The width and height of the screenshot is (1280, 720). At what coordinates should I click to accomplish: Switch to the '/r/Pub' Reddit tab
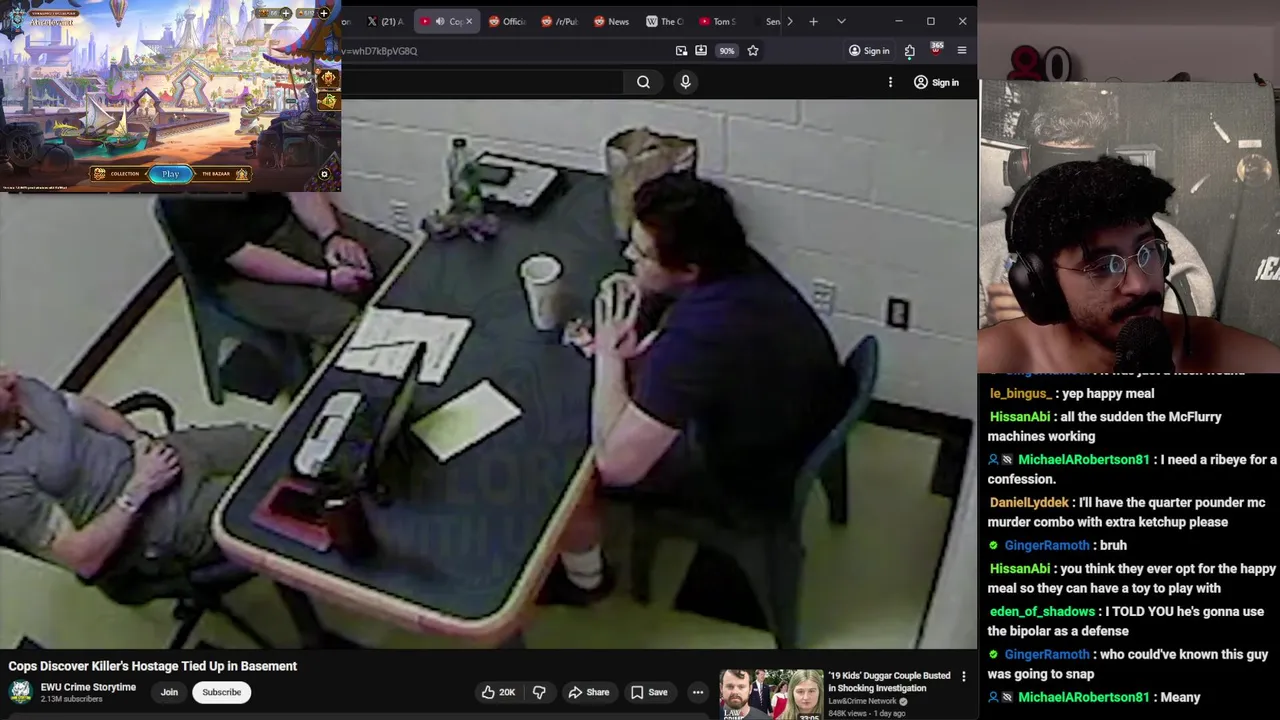(560, 21)
